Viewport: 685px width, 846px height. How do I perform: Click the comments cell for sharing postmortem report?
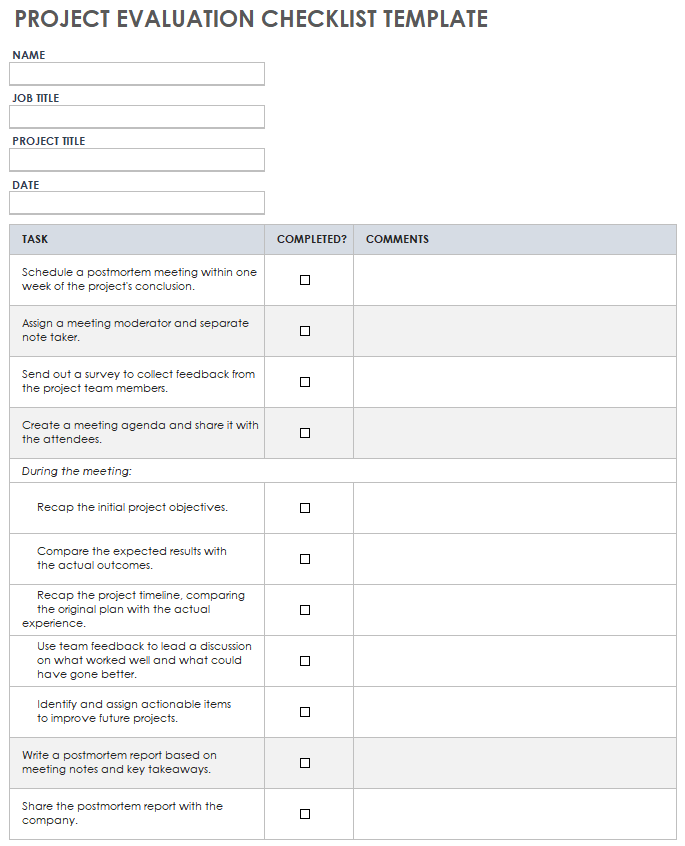click(x=514, y=814)
